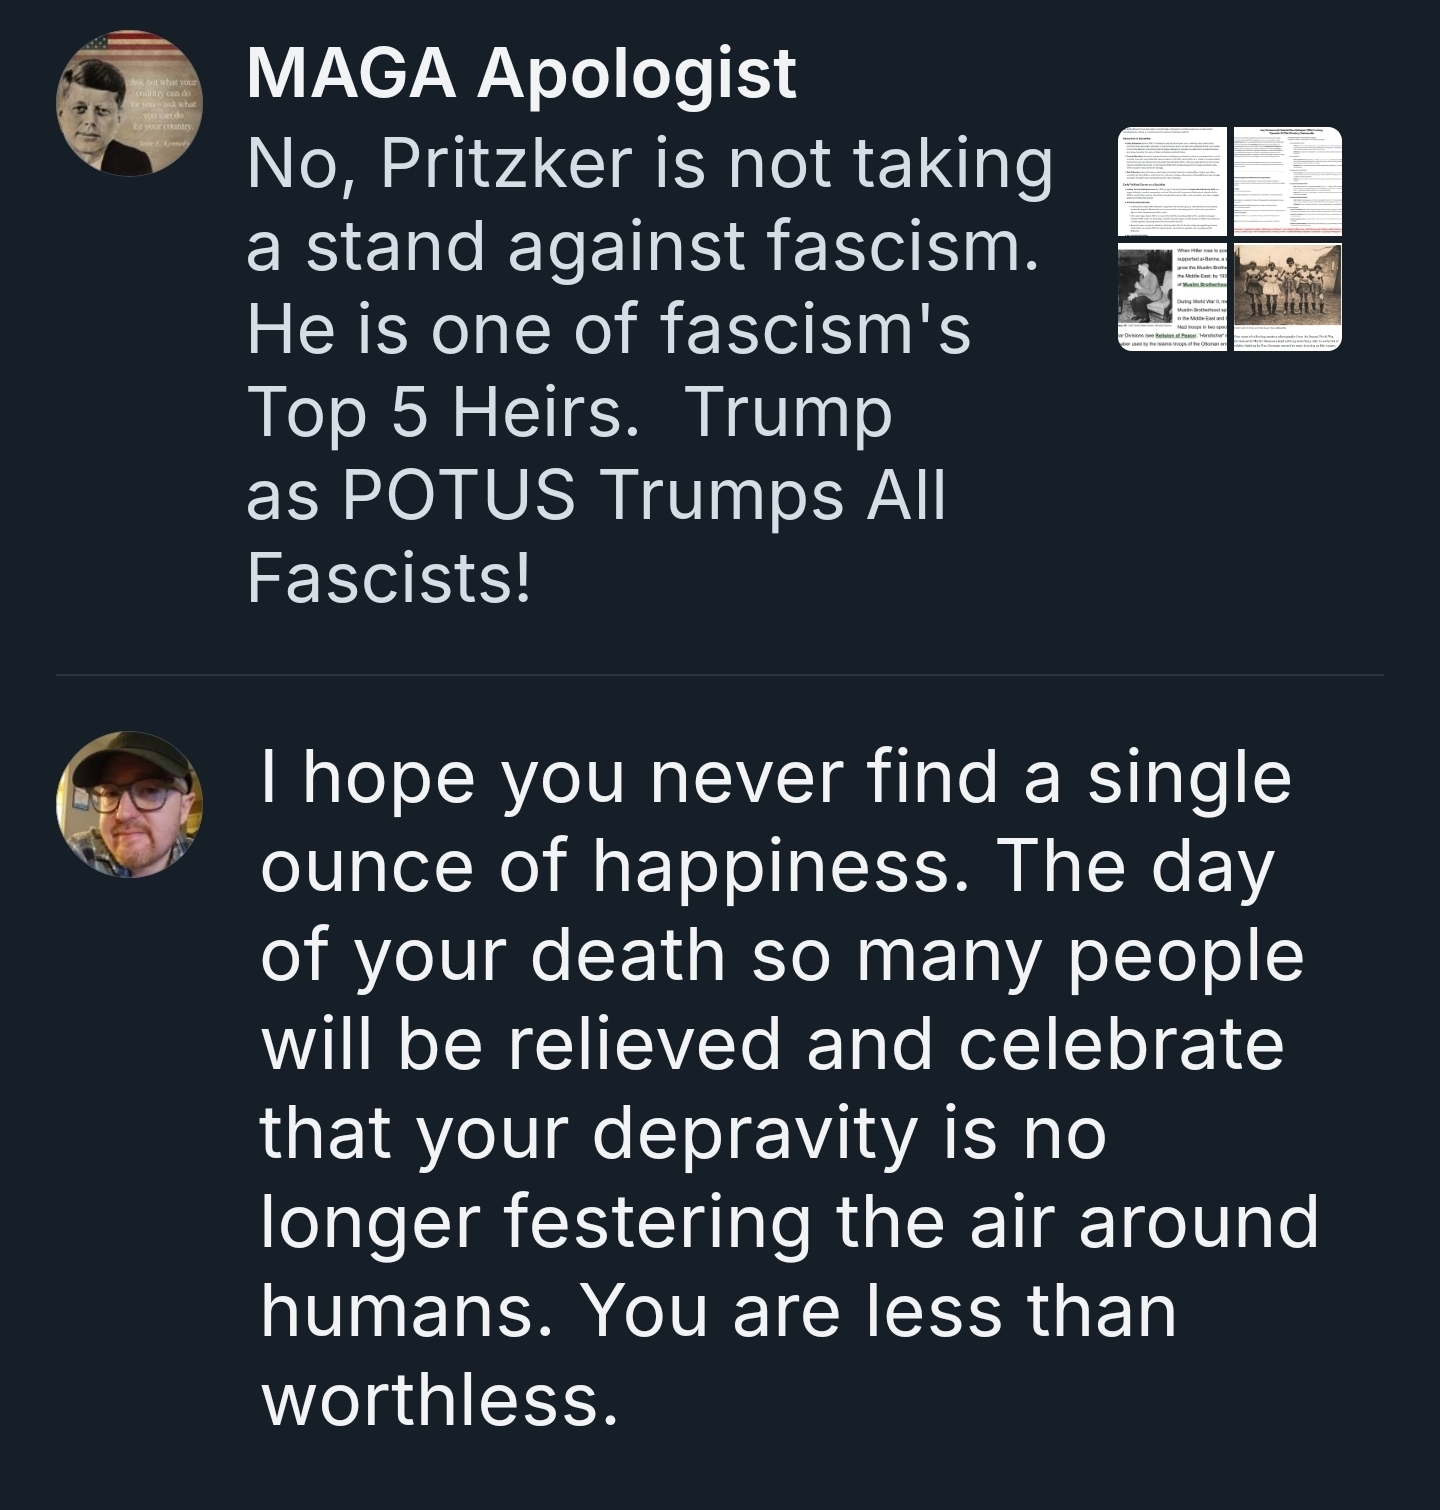Screen dimensions: 1440x1510
Task: Click the line "as POTUS Trumps All"
Action: click(x=595, y=495)
